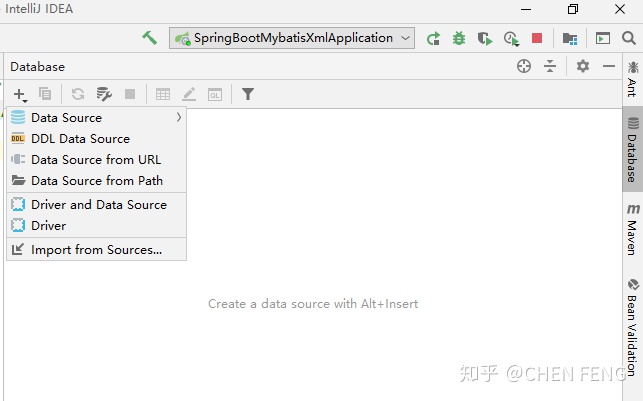Minimize the IntelliJ IDEA window
The height and width of the screenshot is (401, 643).
526,9
